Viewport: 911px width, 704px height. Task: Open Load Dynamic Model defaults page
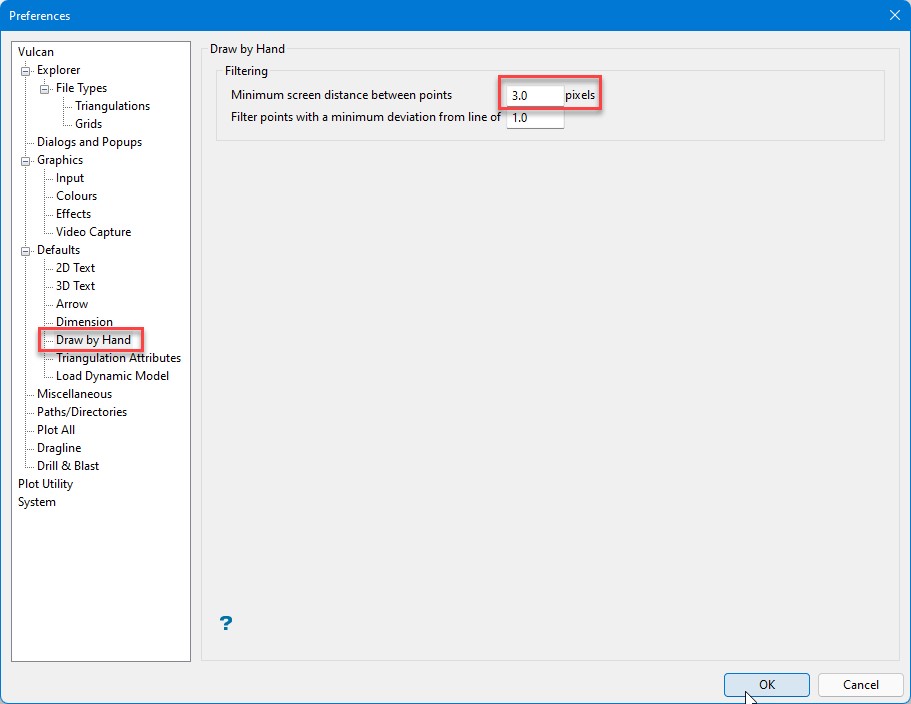[x=112, y=376]
